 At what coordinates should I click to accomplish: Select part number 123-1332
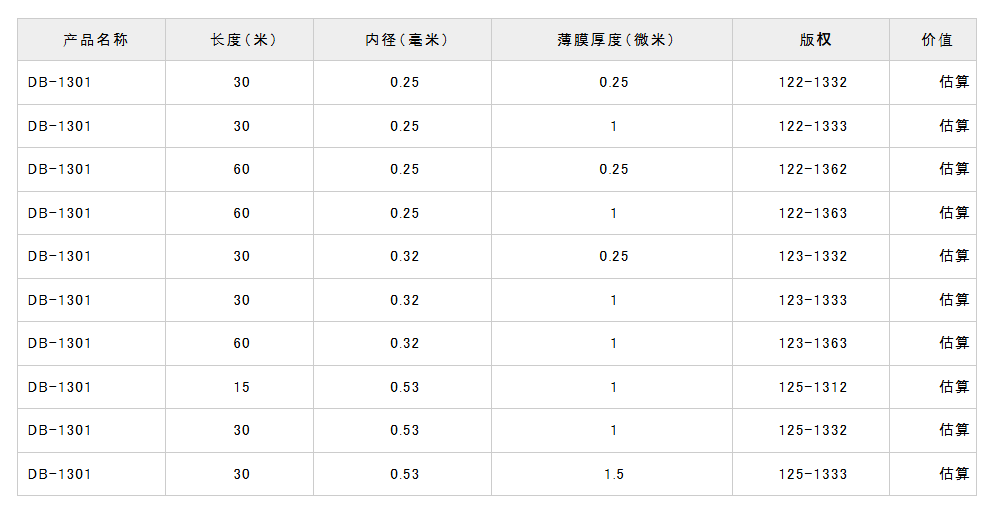pos(813,256)
